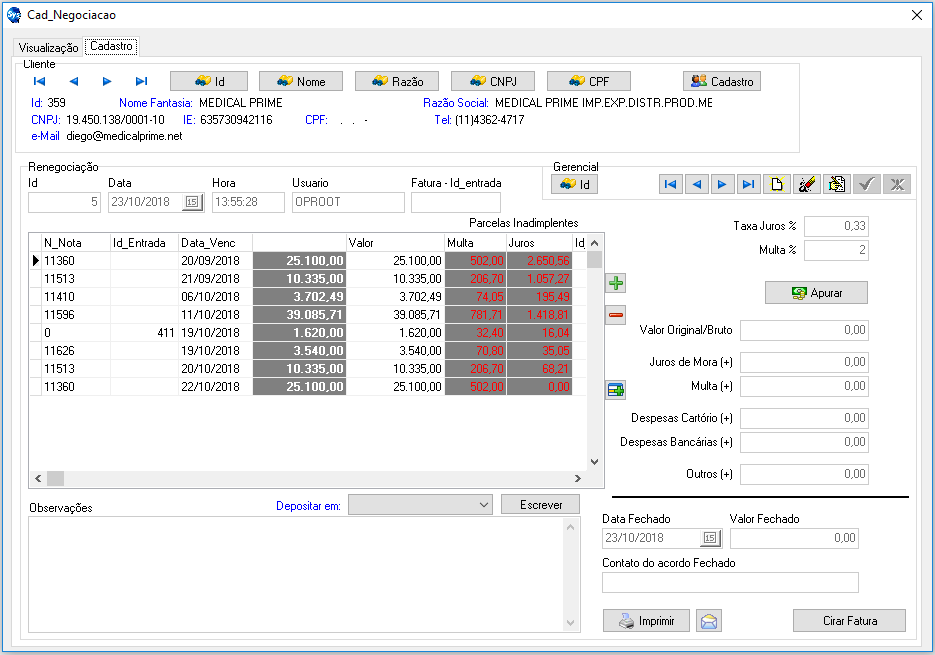The width and height of the screenshot is (935, 655).
Task: Open the Data Fechado calendar picker
Action: pos(710,538)
